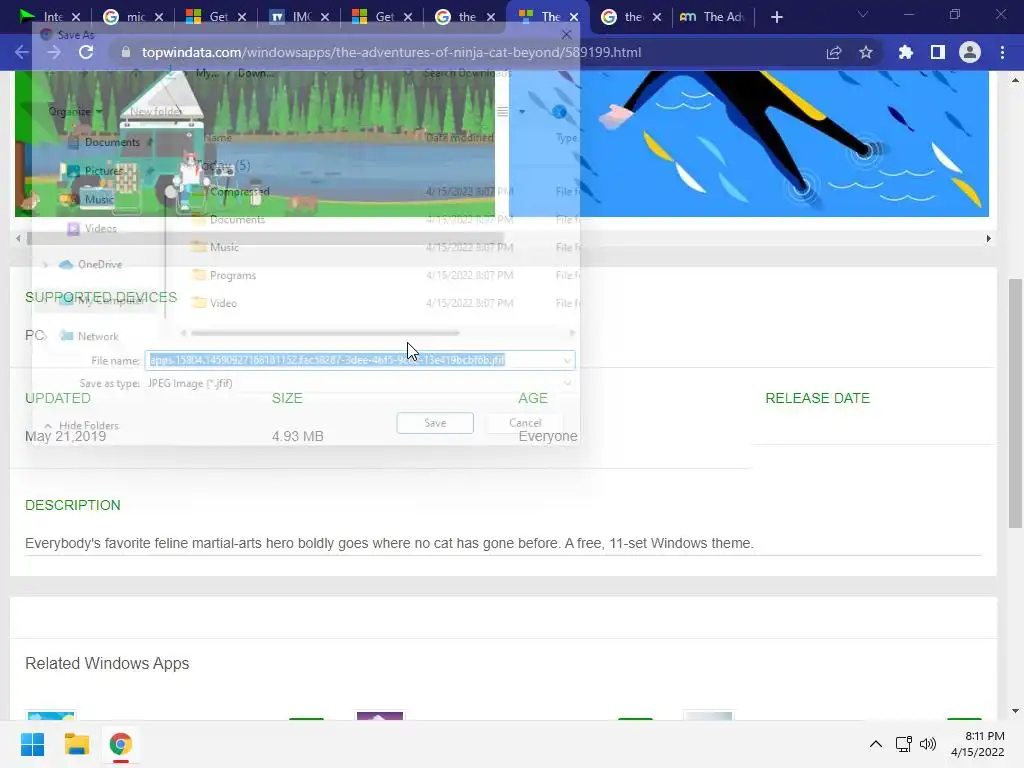The height and width of the screenshot is (768, 1024).
Task: Reload the current page
Action: (x=86, y=52)
